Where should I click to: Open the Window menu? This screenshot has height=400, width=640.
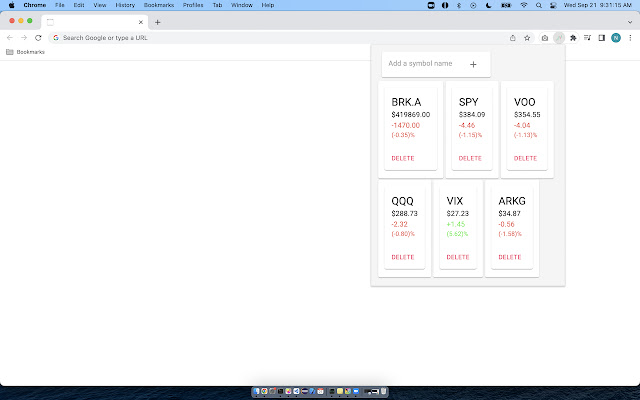click(x=242, y=5)
